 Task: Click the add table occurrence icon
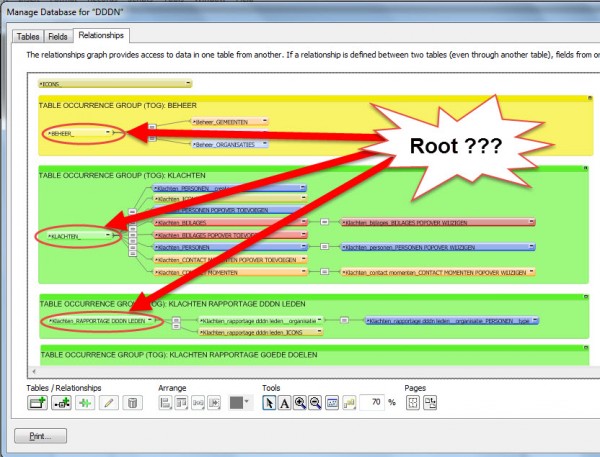coord(37,402)
